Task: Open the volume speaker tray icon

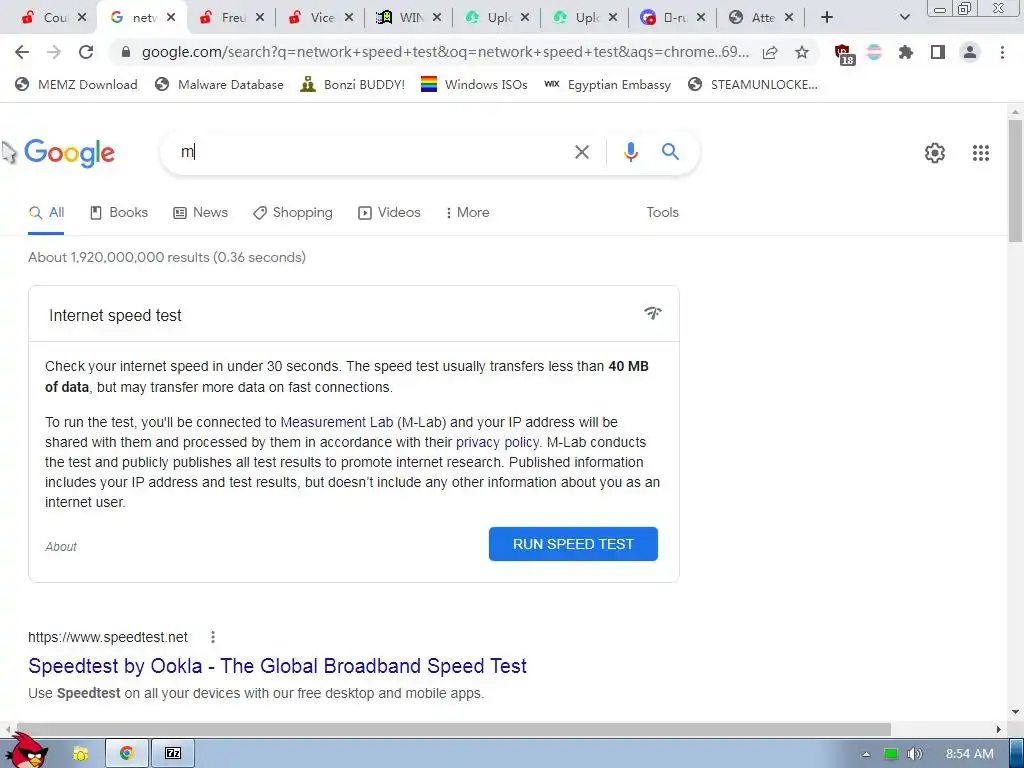Action: click(x=915, y=754)
